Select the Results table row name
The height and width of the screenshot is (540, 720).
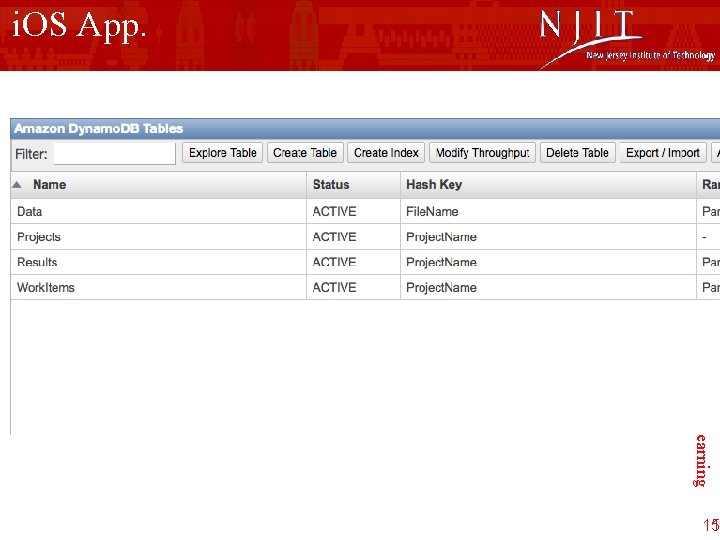(37, 262)
